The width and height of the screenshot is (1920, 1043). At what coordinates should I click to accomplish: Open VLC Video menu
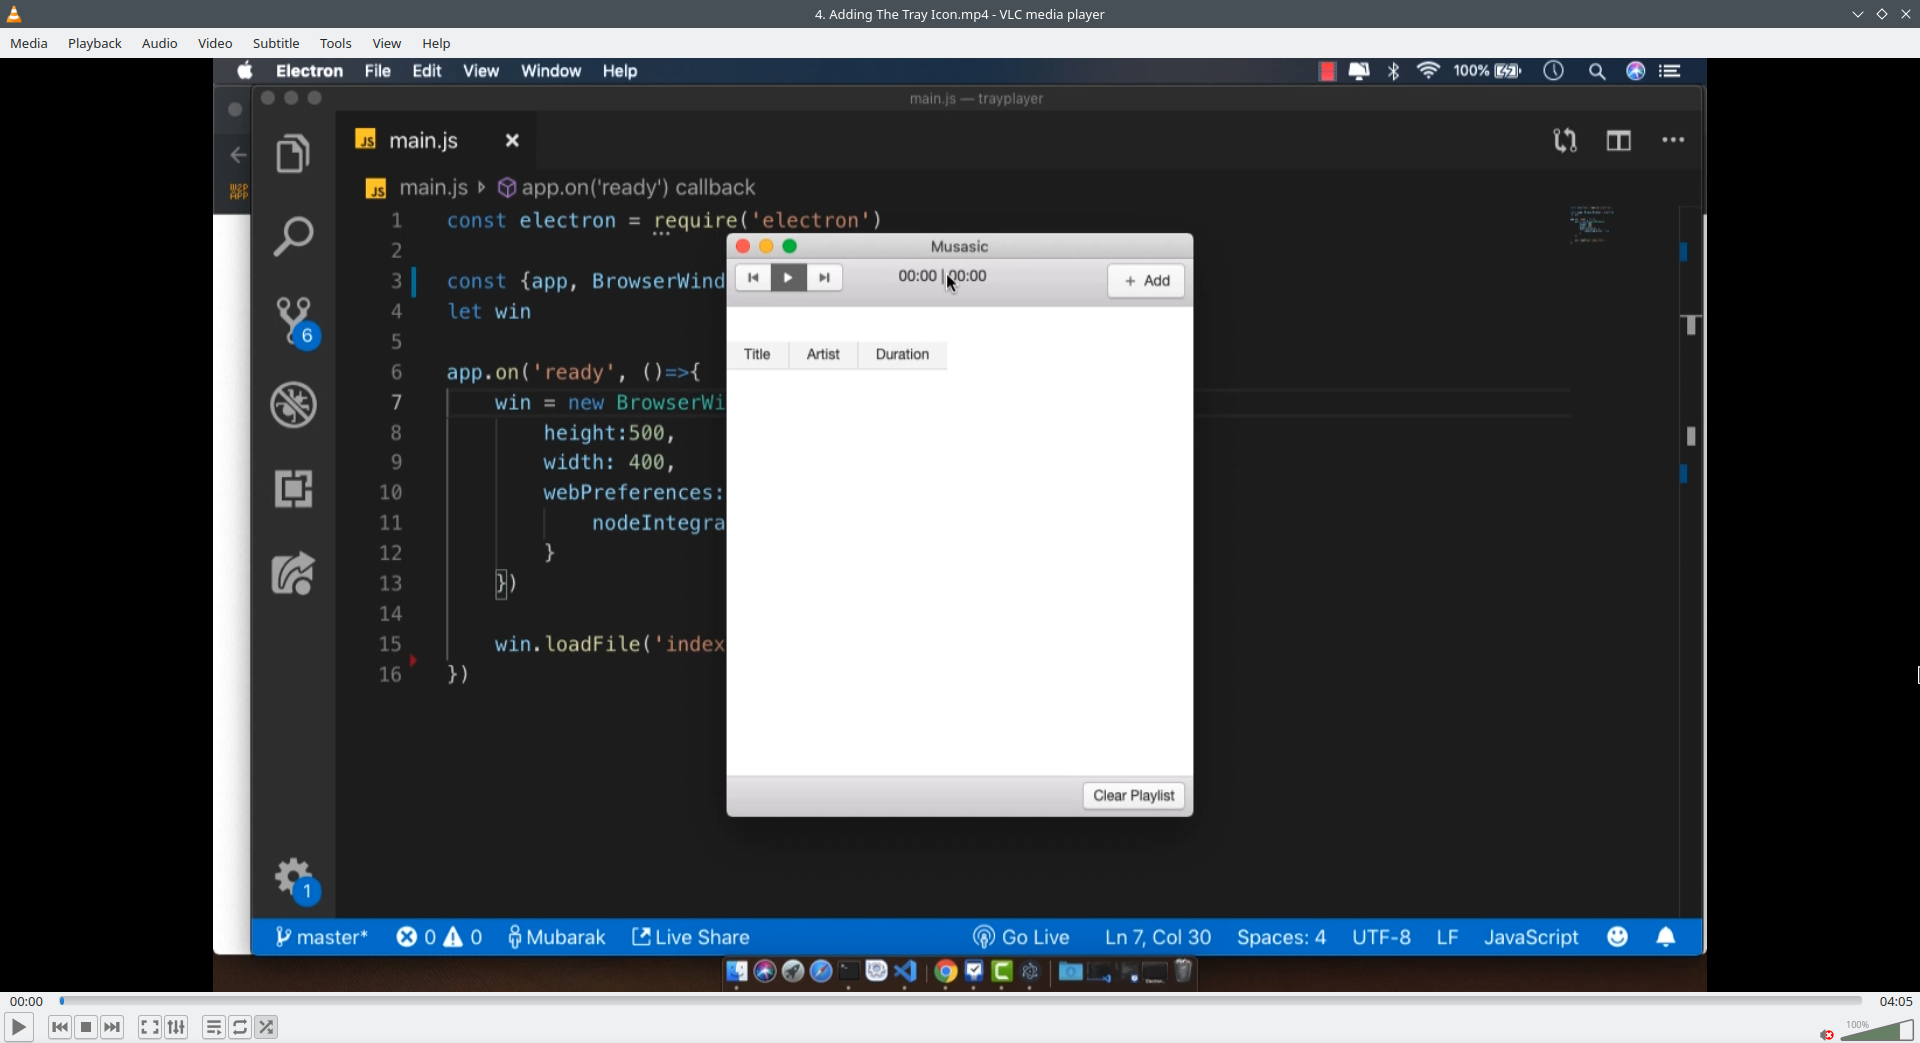click(215, 43)
